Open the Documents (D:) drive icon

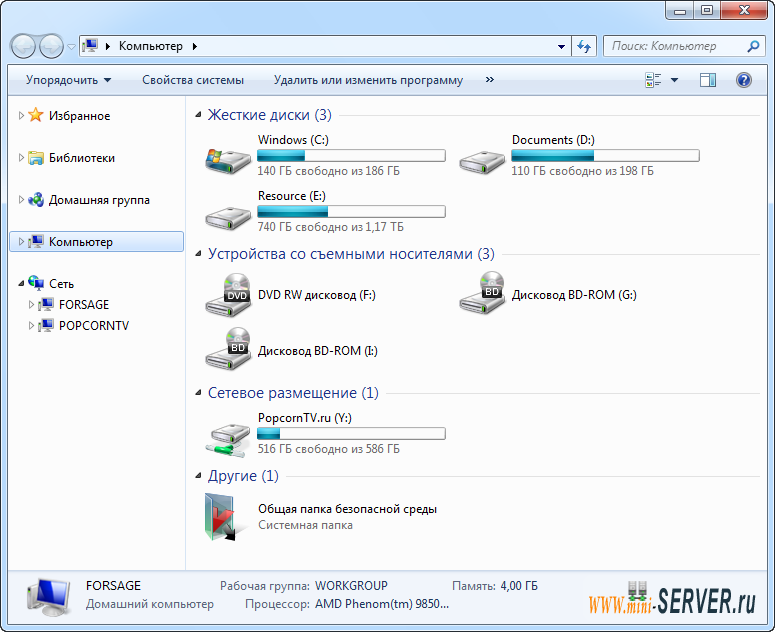coord(482,161)
